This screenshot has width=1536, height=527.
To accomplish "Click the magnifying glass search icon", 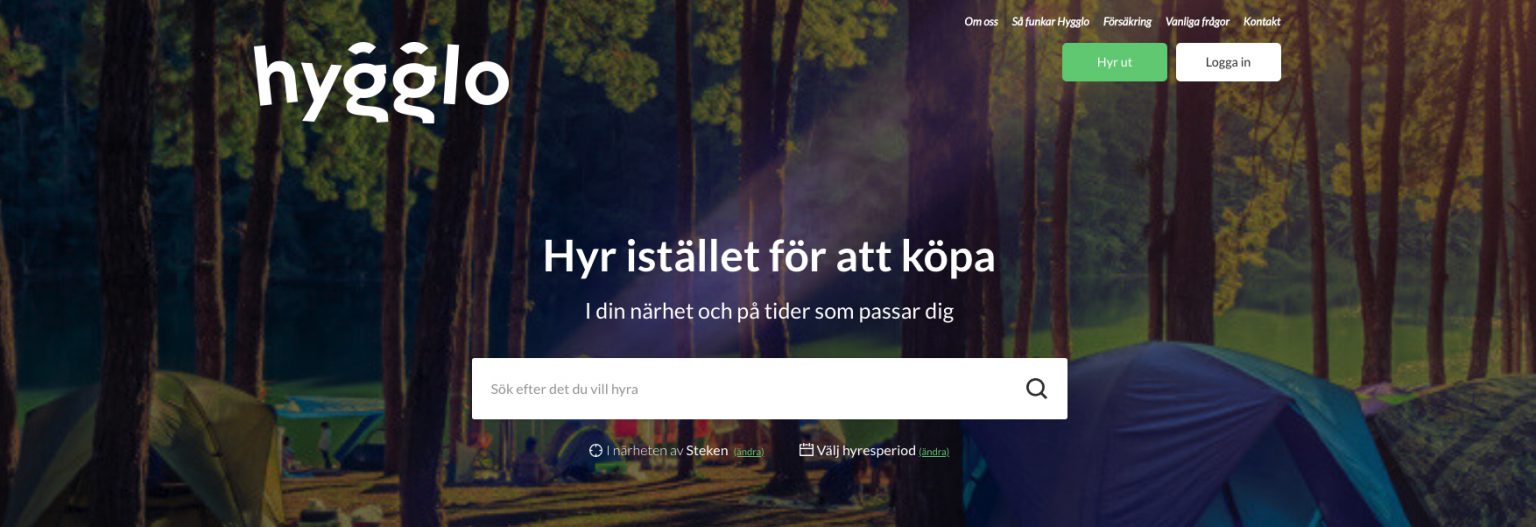I will pos(1036,389).
